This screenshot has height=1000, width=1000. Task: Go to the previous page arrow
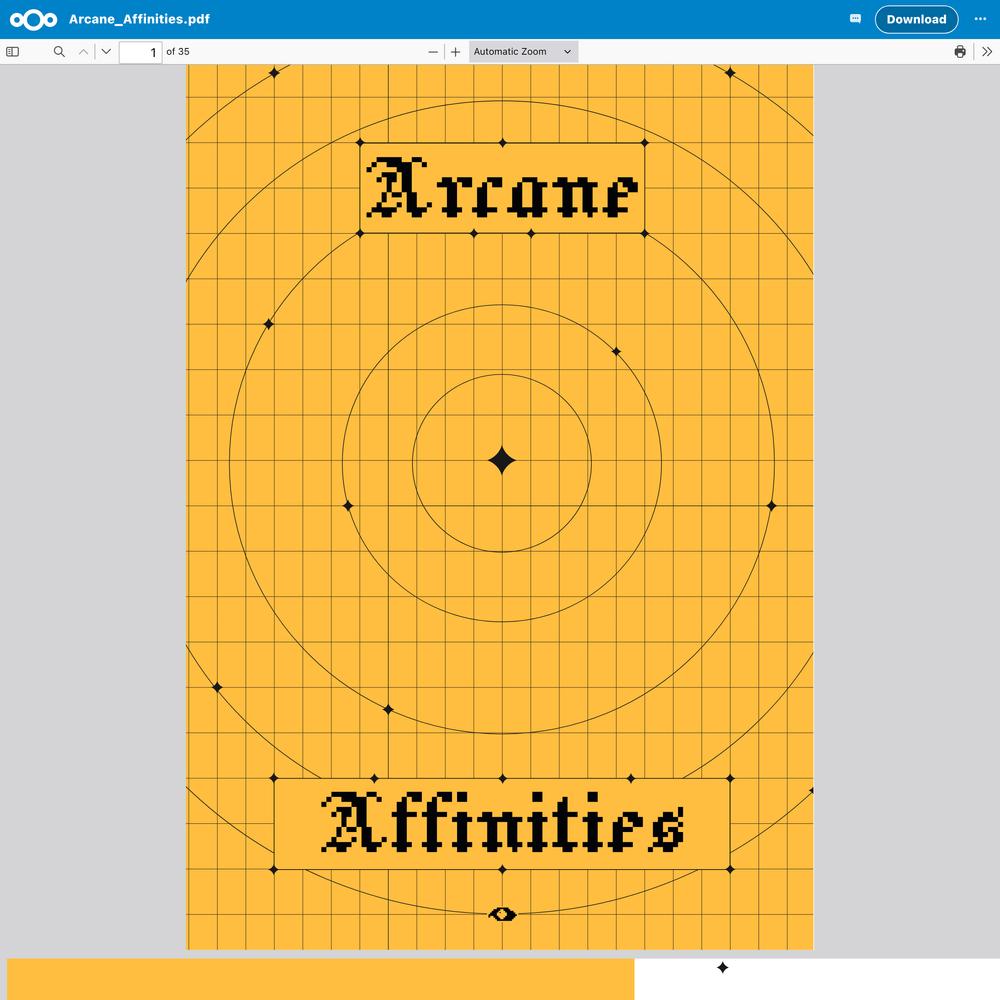pyautogui.click(x=84, y=52)
